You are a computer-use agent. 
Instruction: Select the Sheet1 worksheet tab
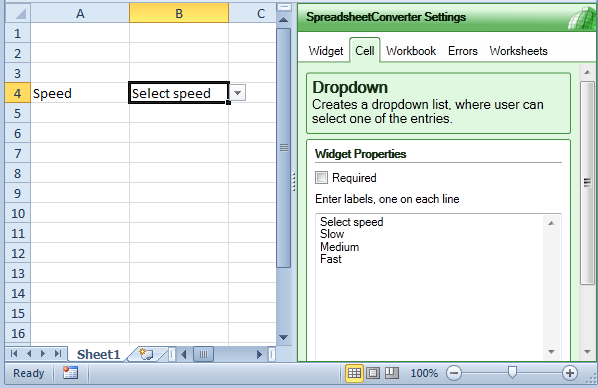tap(98, 354)
